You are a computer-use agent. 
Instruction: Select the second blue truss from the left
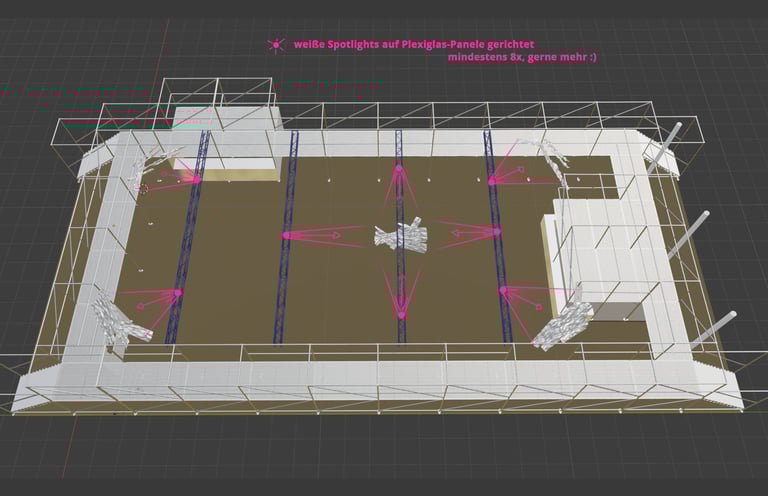[x=287, y=237]
